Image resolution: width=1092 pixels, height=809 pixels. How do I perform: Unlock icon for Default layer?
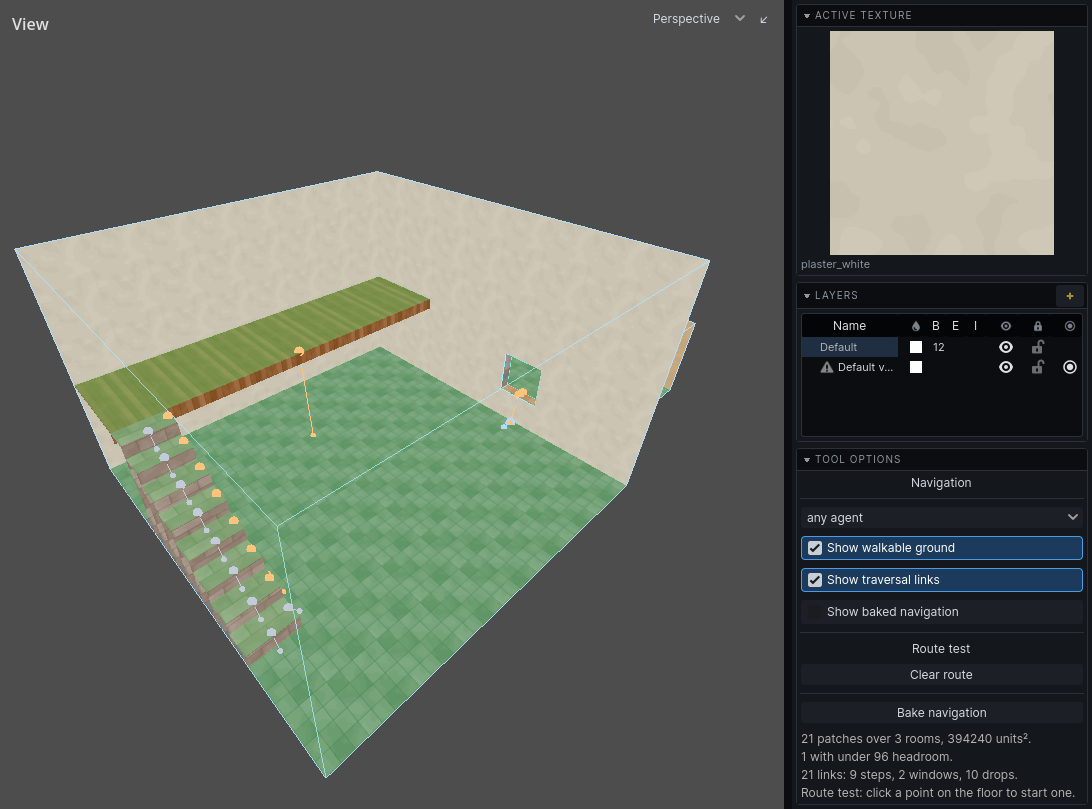(x=1038, y=347)
